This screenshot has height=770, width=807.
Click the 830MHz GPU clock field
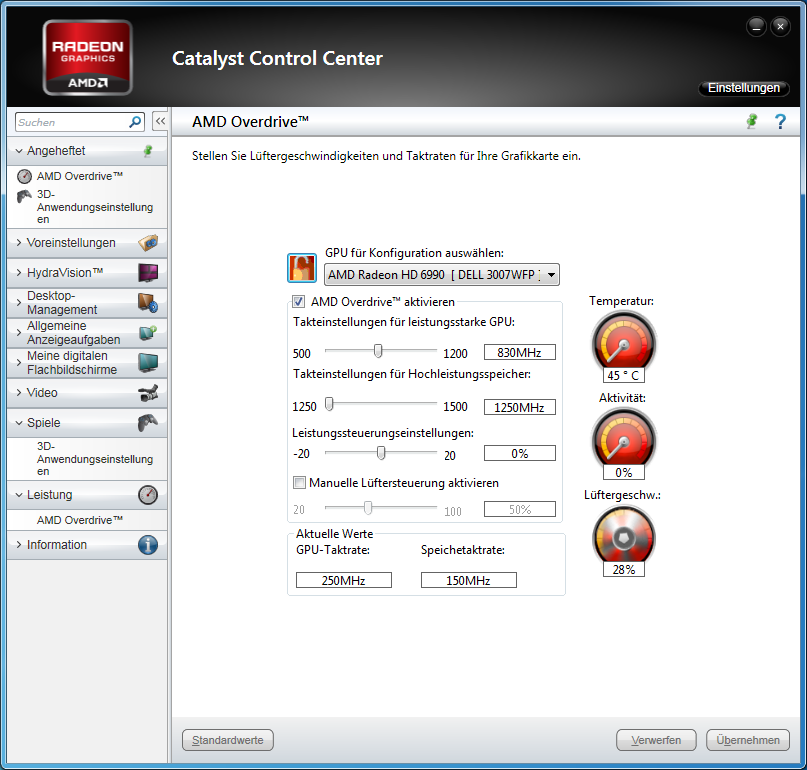pyautogui.click(x=520, y=353)
